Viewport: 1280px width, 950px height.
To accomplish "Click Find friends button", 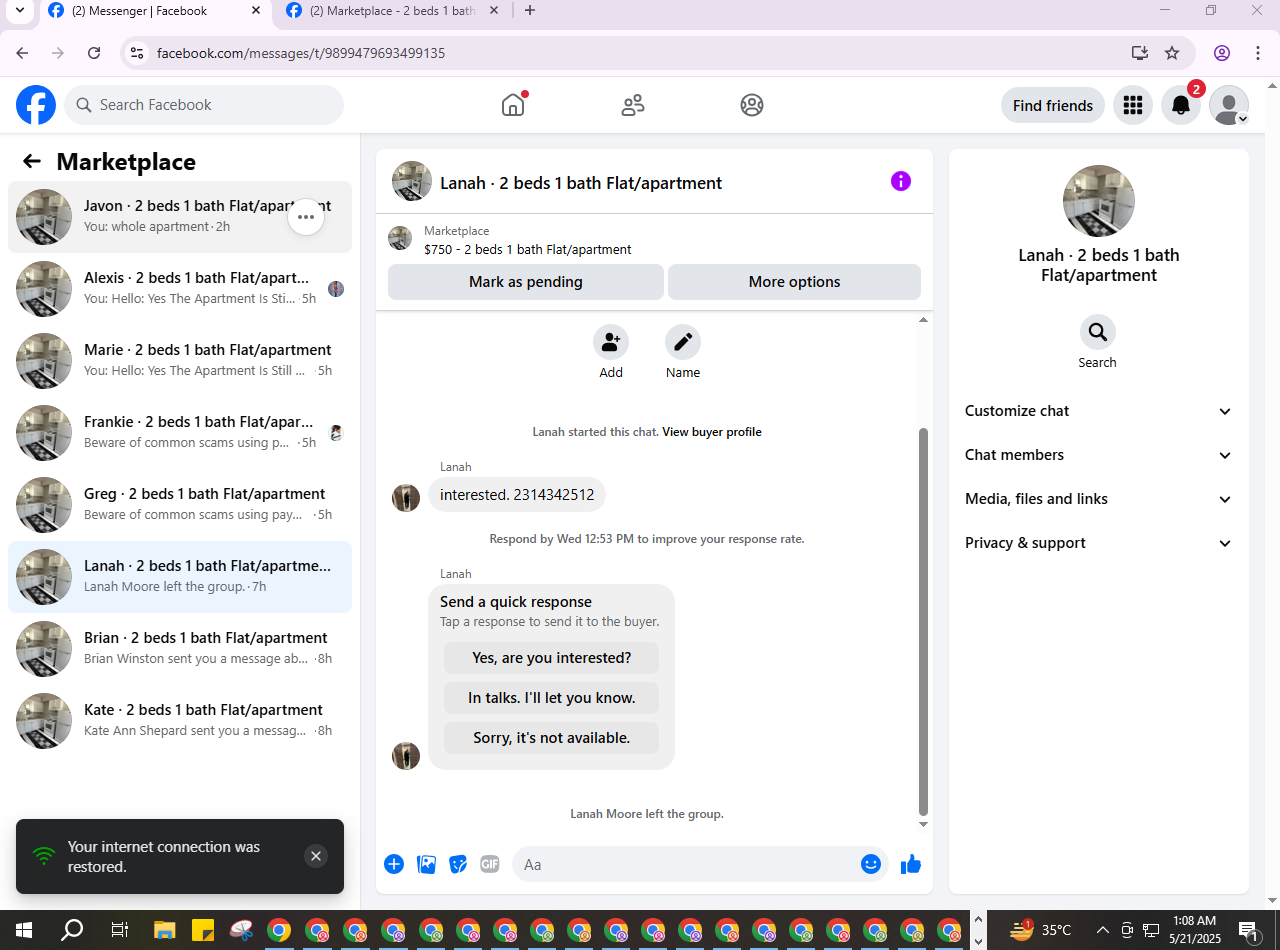I will [1053, 105].
